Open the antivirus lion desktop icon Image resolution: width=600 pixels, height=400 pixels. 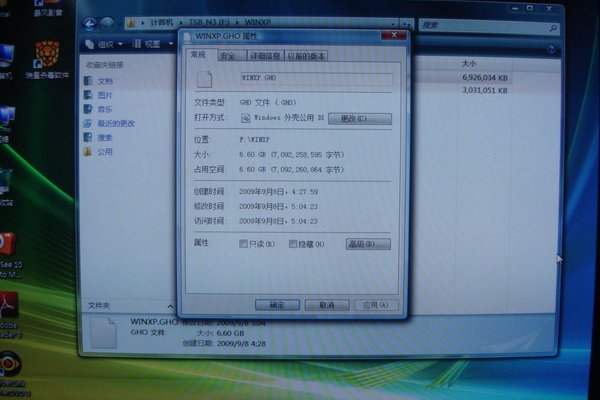[x=47, y=55]
